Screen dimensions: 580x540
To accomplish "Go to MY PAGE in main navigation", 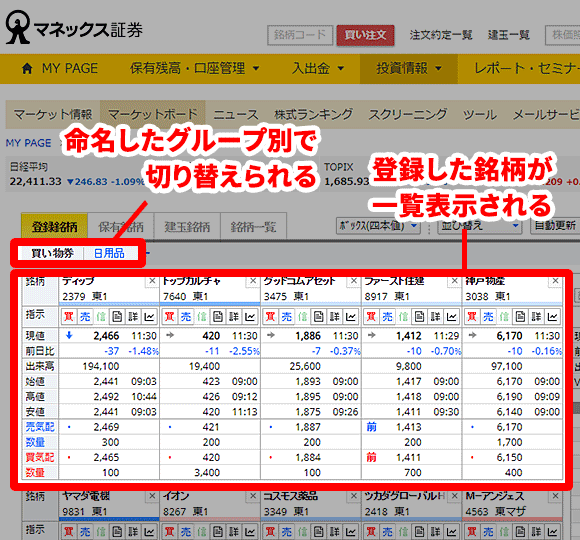I will [x=60, y=68].
